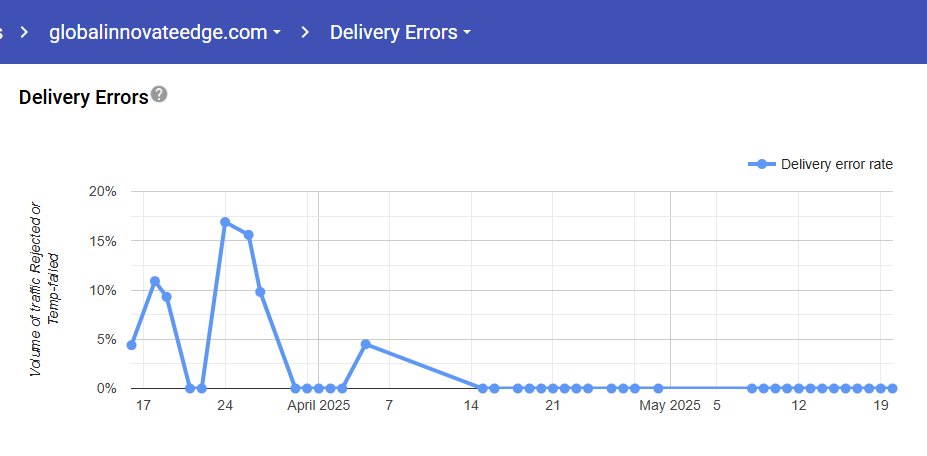Click the chevron separator before globalinnovateedge.com

tap(25, 32)
